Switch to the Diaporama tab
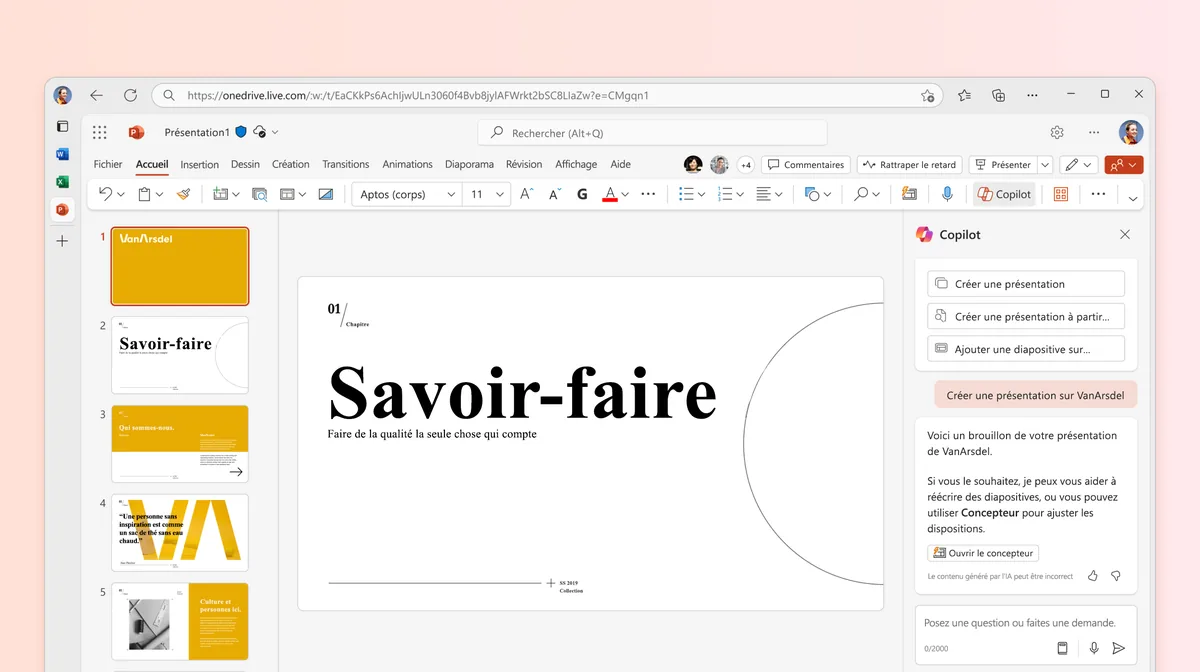The height and width of the screenshot is (672, 1200). pyautogui.click(x=470, y=164)
